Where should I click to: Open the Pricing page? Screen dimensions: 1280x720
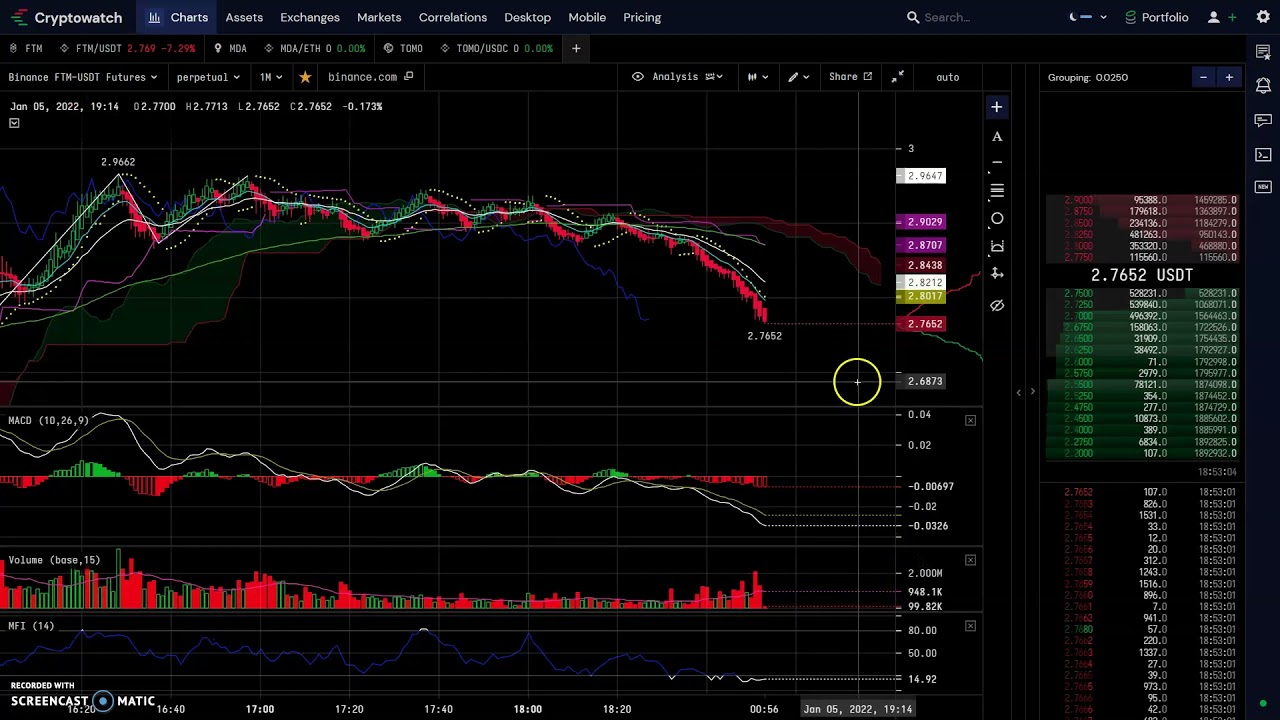(642, 17)
